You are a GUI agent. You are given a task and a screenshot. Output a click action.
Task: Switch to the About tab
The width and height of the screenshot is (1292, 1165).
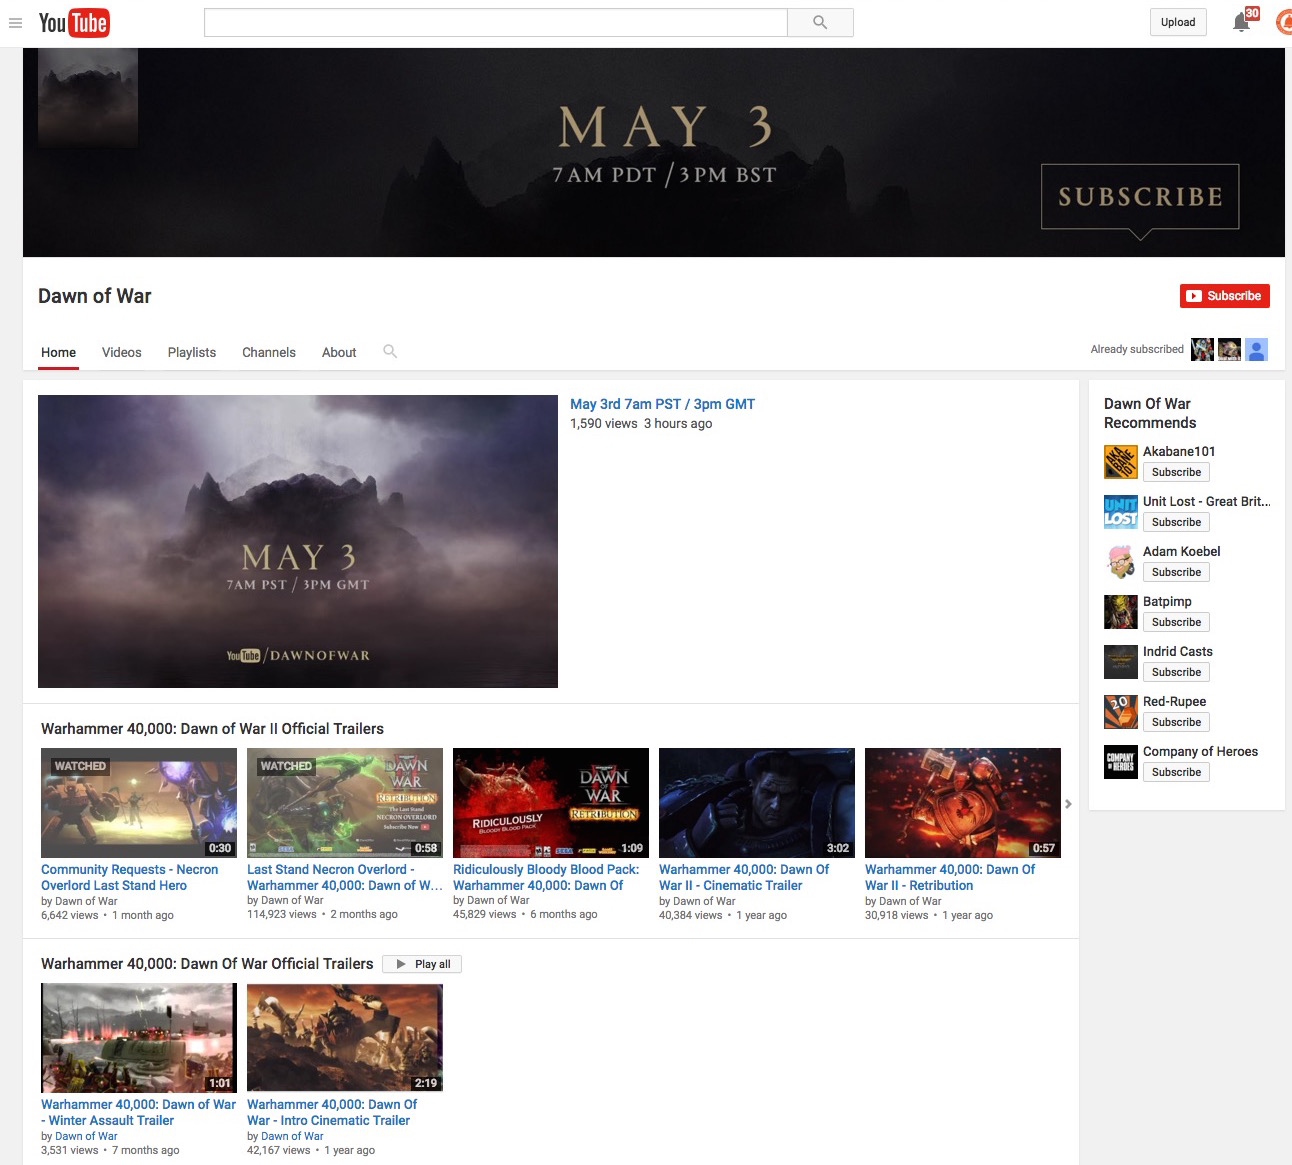tap(339, 352)
